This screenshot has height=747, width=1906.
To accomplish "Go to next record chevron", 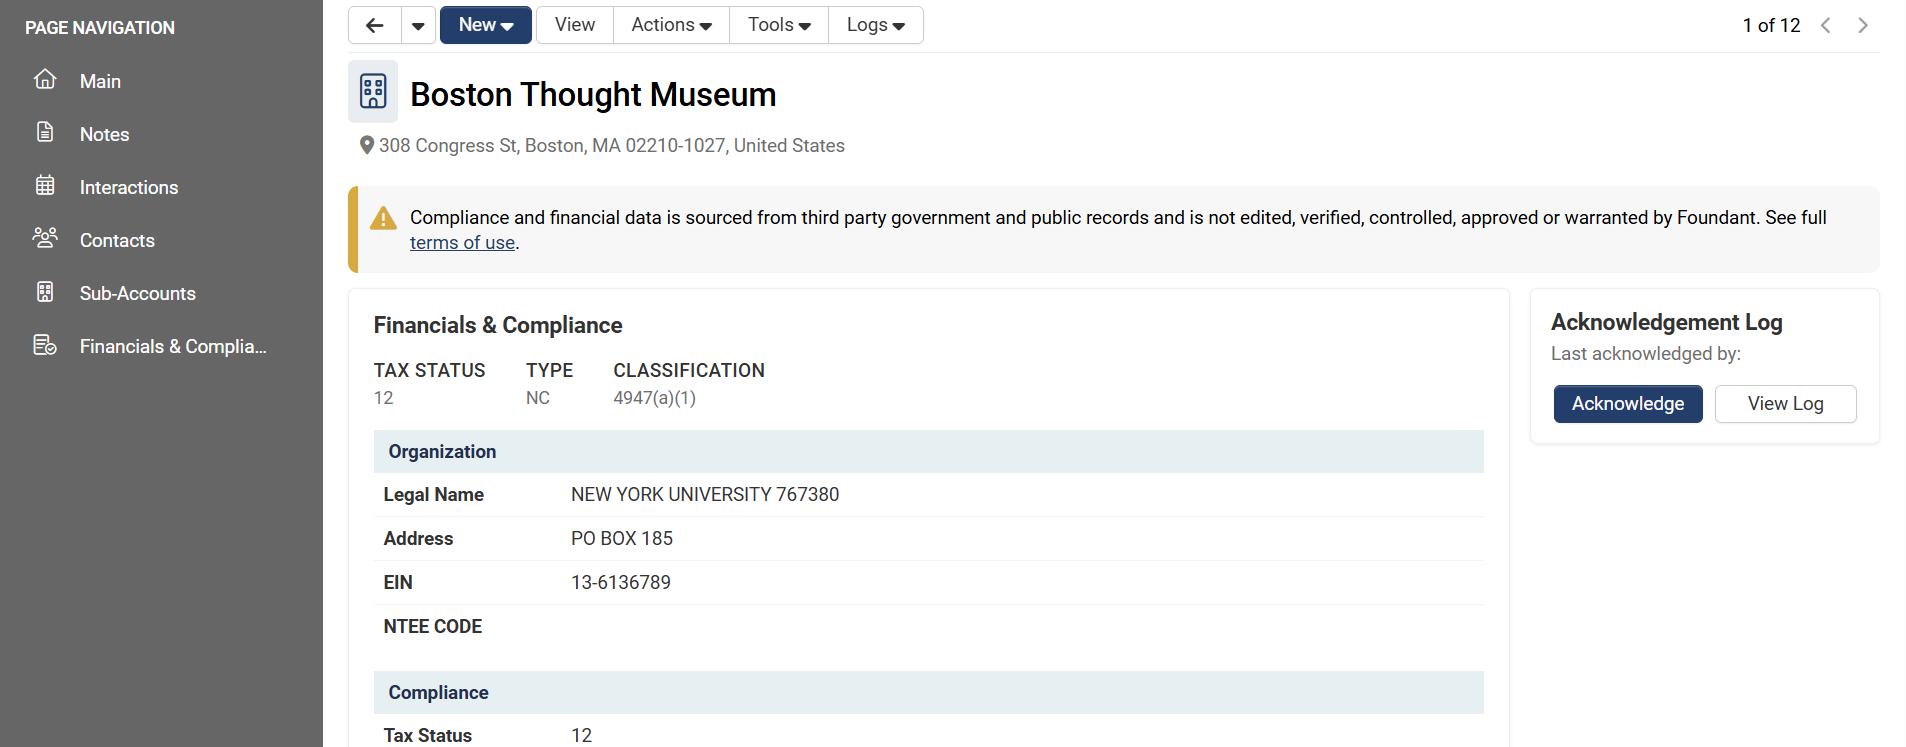I will click(1862, 25).
